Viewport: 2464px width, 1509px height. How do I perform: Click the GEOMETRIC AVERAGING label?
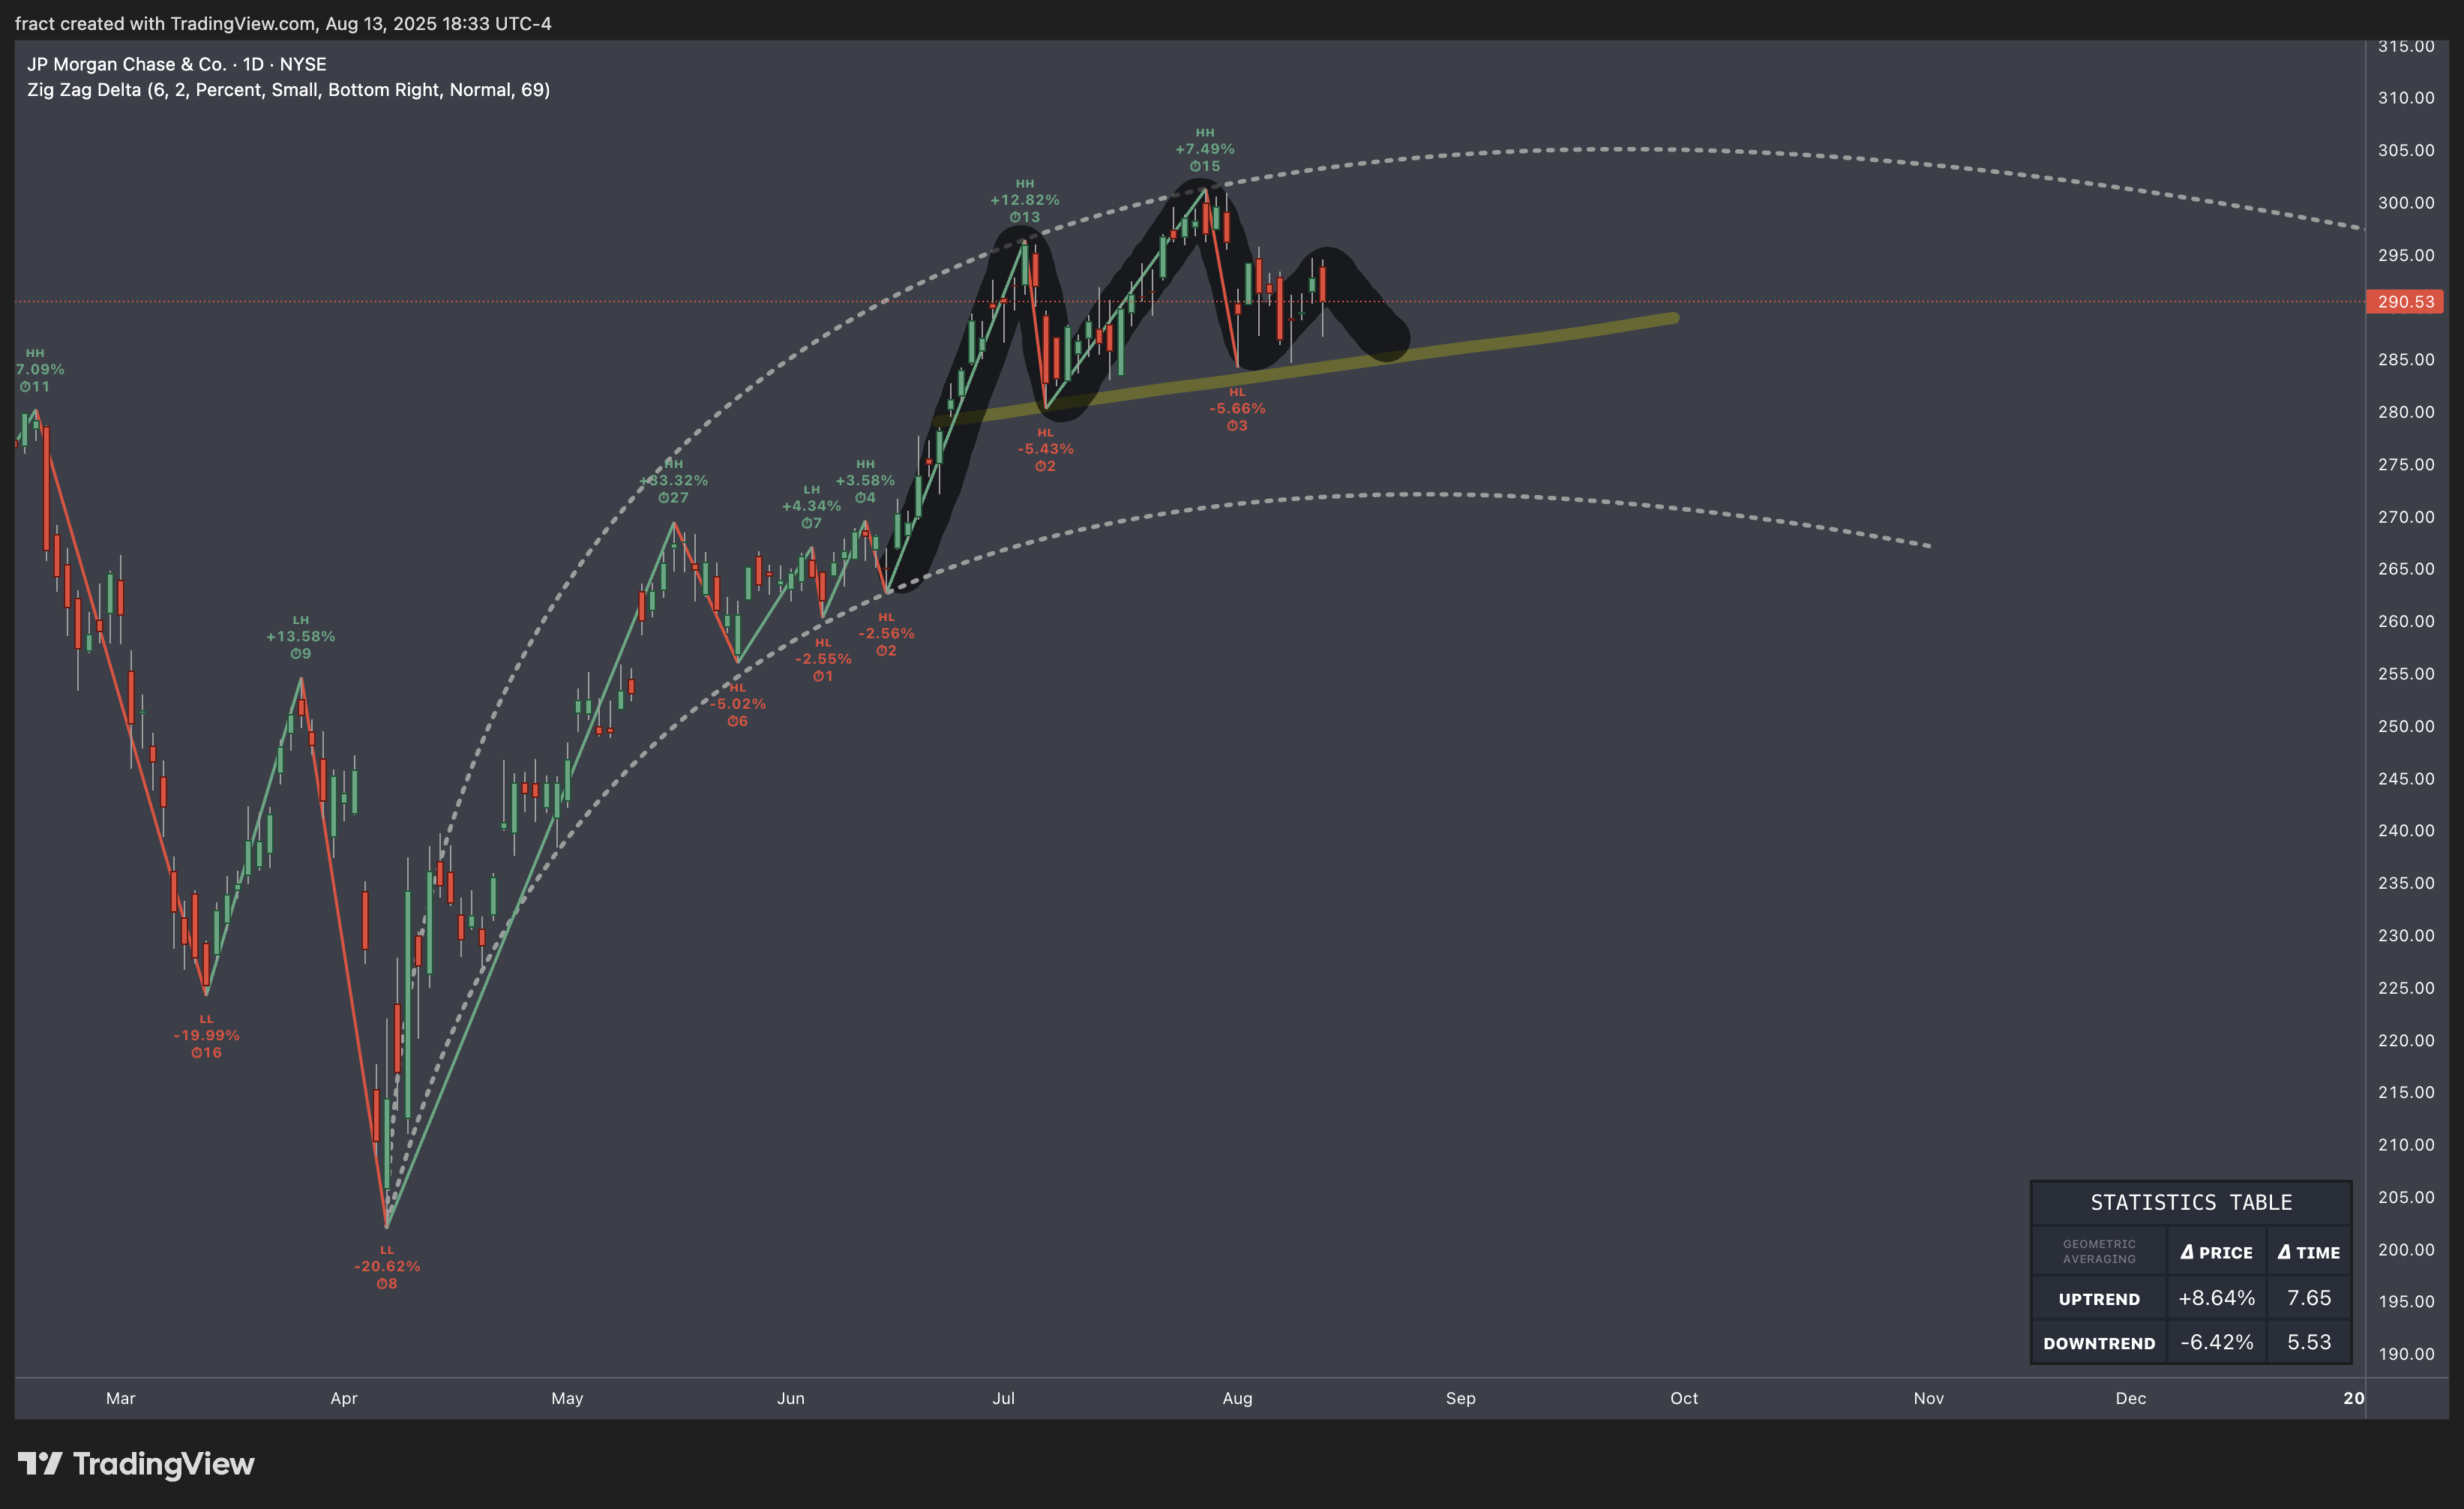(x=2099, y=1252)
